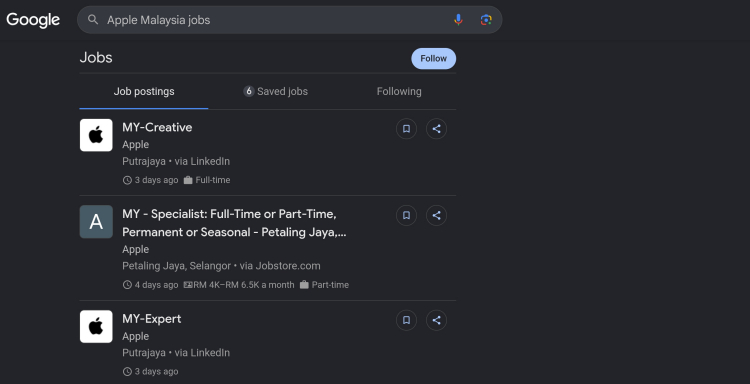Click the clock icon in the MY-Expert row
The image size is (750, 384).
[x=127, y=372]
